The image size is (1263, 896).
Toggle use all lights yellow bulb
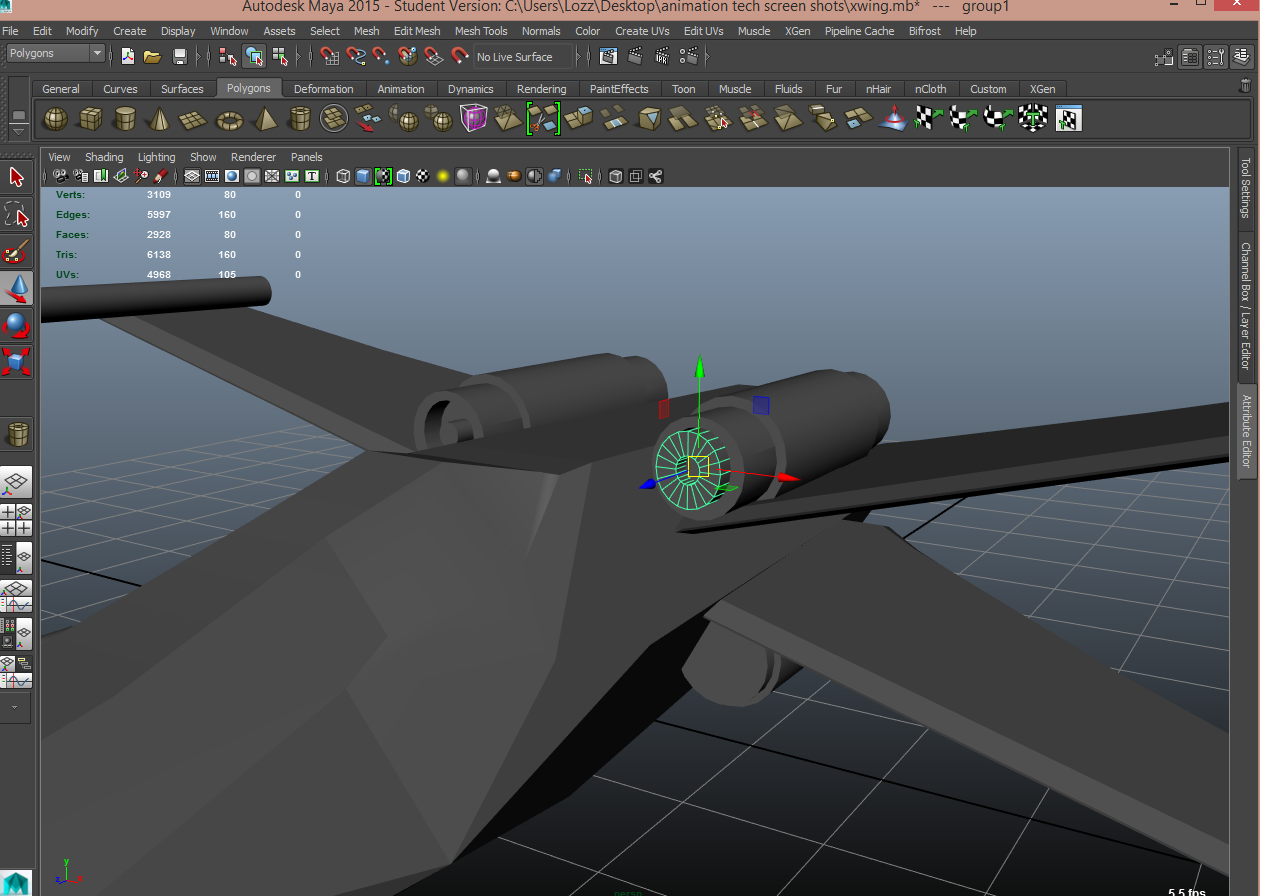[442, 176]
